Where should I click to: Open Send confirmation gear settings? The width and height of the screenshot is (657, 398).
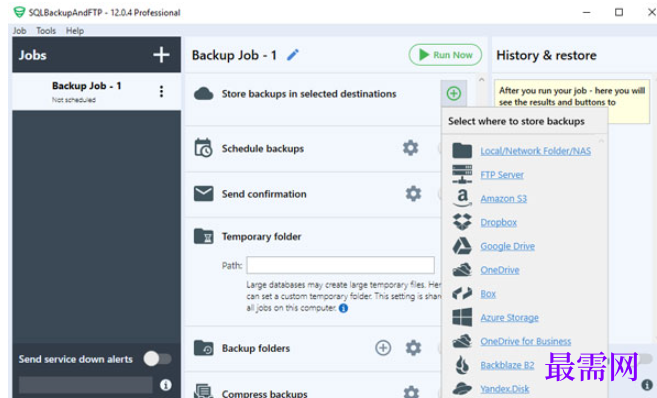coord(413,194)
